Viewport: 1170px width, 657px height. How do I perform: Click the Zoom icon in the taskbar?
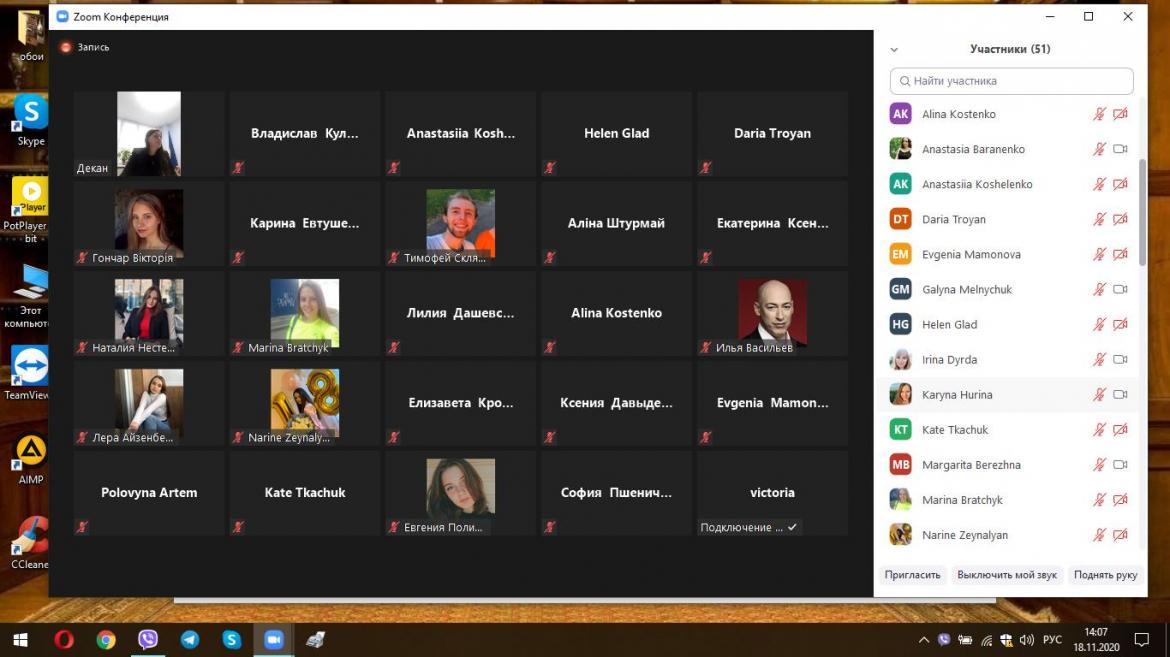273,640
